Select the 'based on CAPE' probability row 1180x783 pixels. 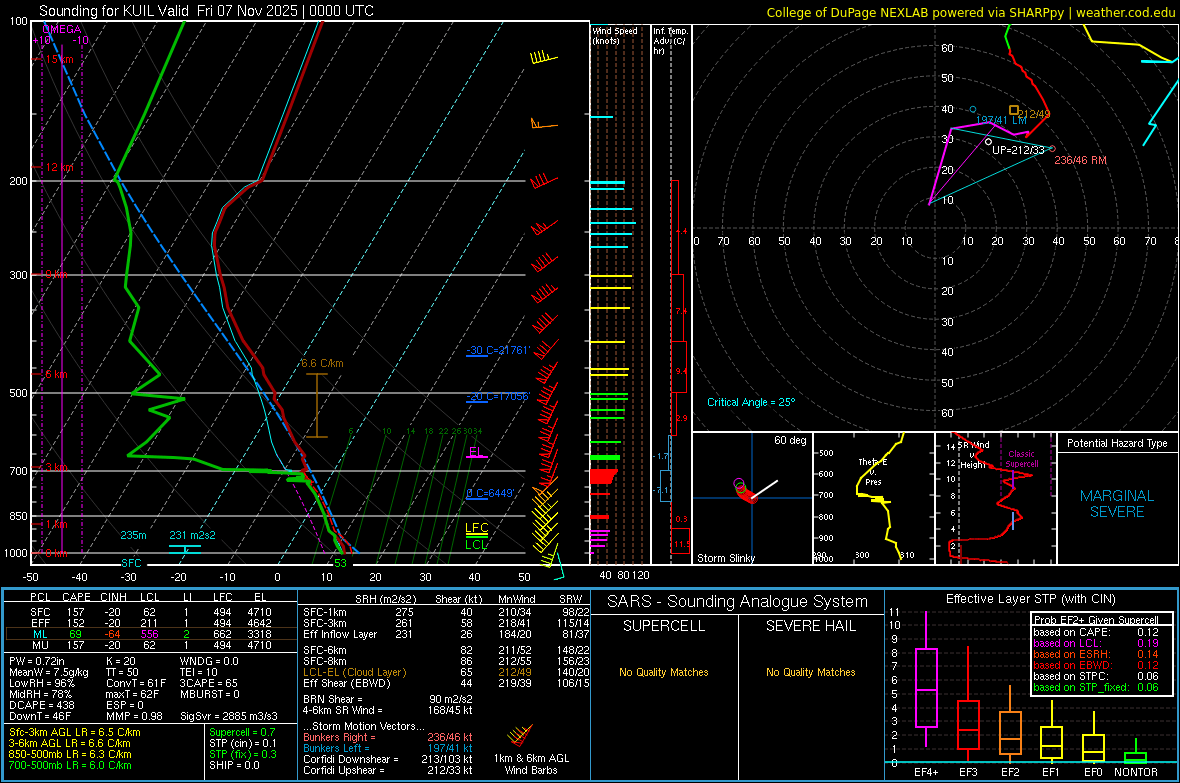coord(1096,632)
